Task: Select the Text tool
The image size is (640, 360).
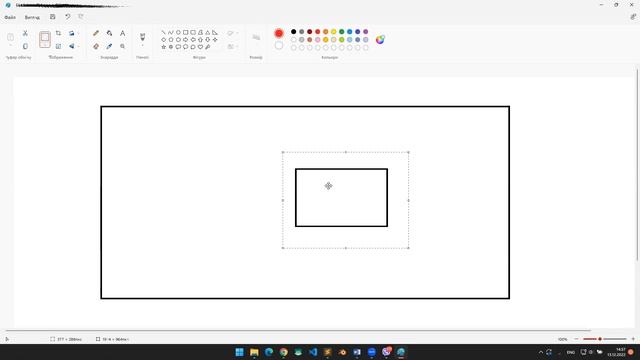Action: (122, 33)
